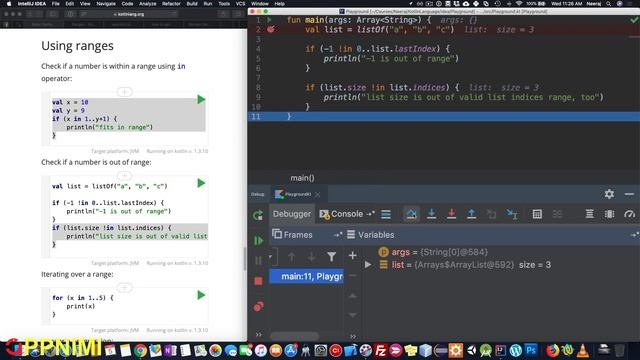640x360 pixels.
Task: Stop the debugging session
Action: (258, 281)
